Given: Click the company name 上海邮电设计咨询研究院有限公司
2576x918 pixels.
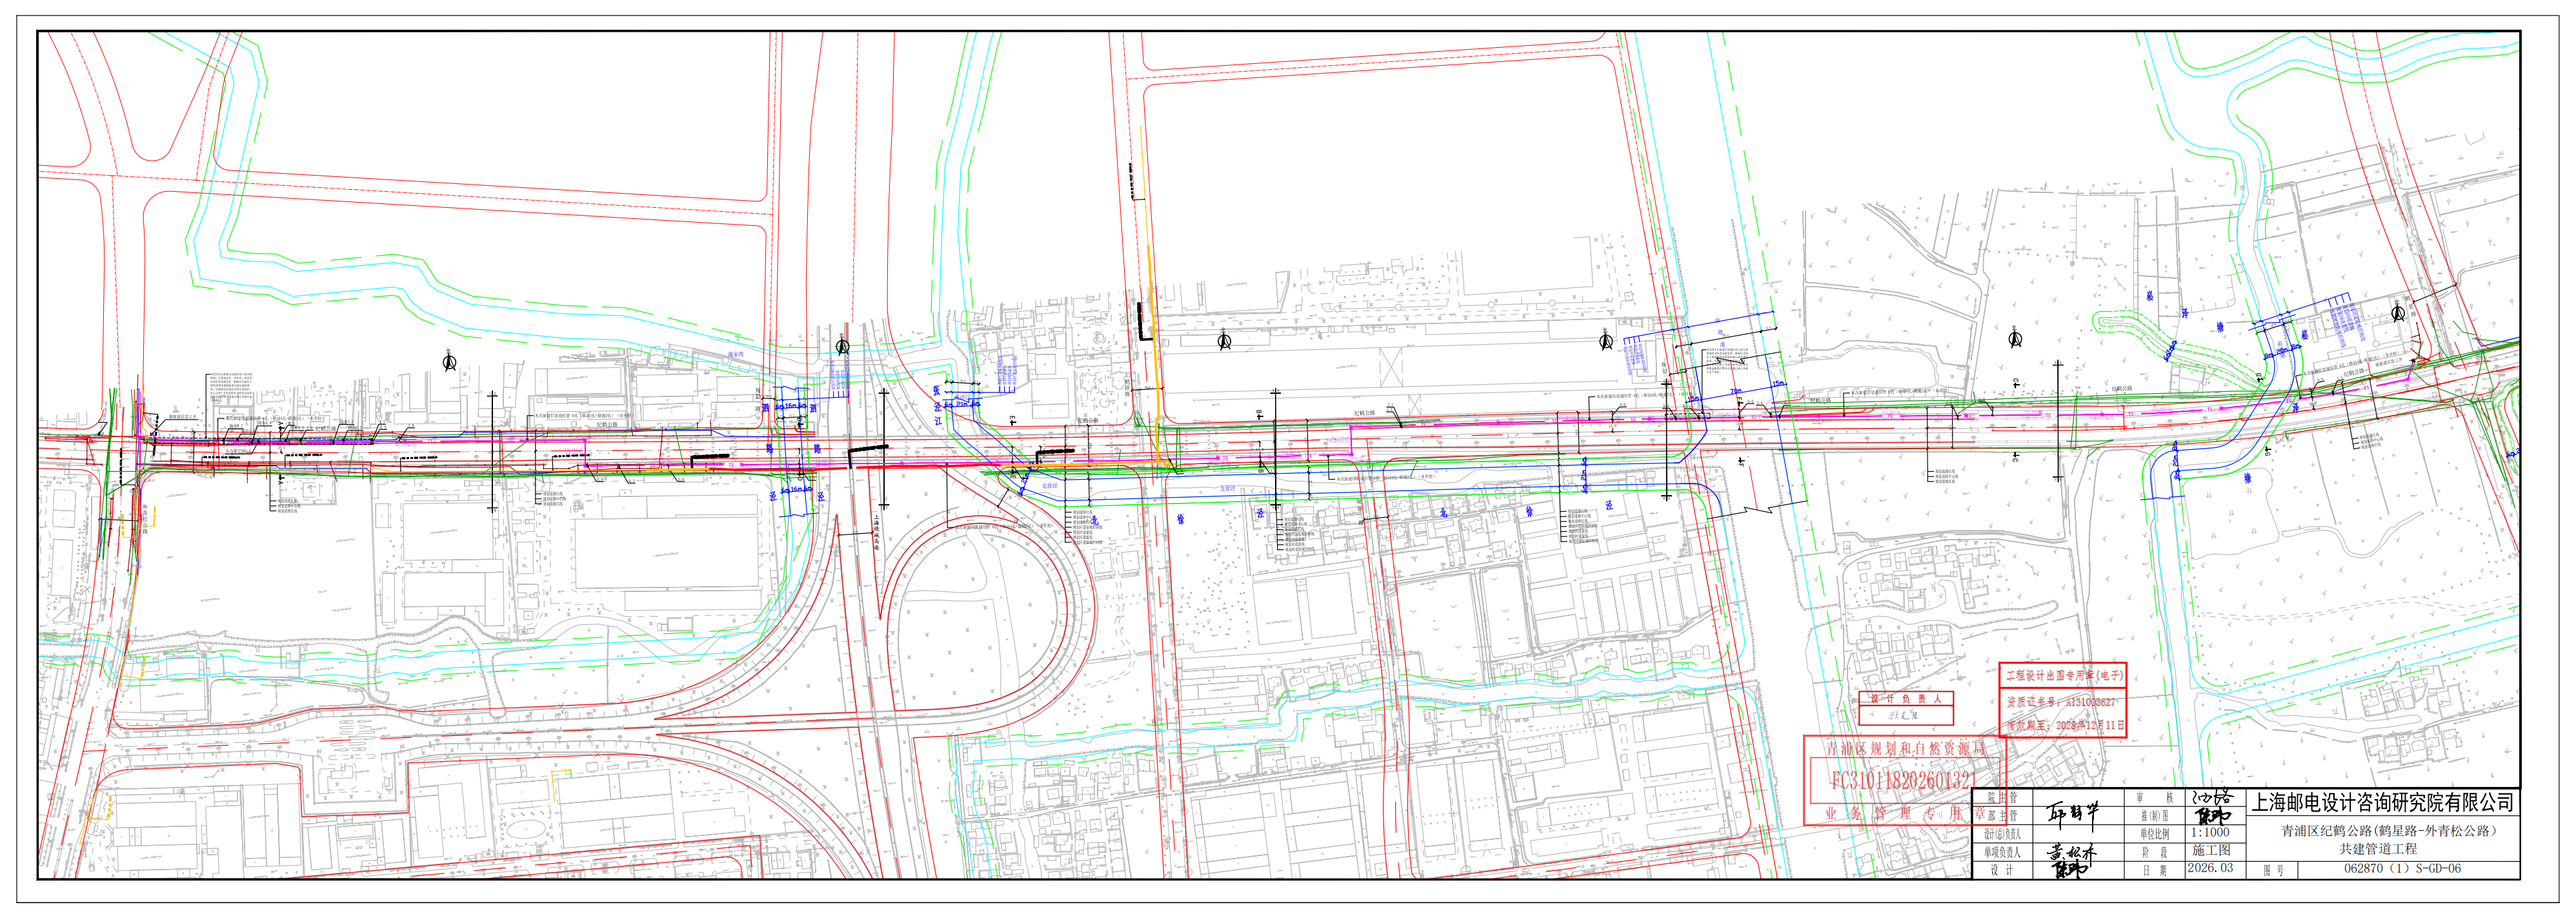Looking at the screenshot, I should (x=2382, y=802).
